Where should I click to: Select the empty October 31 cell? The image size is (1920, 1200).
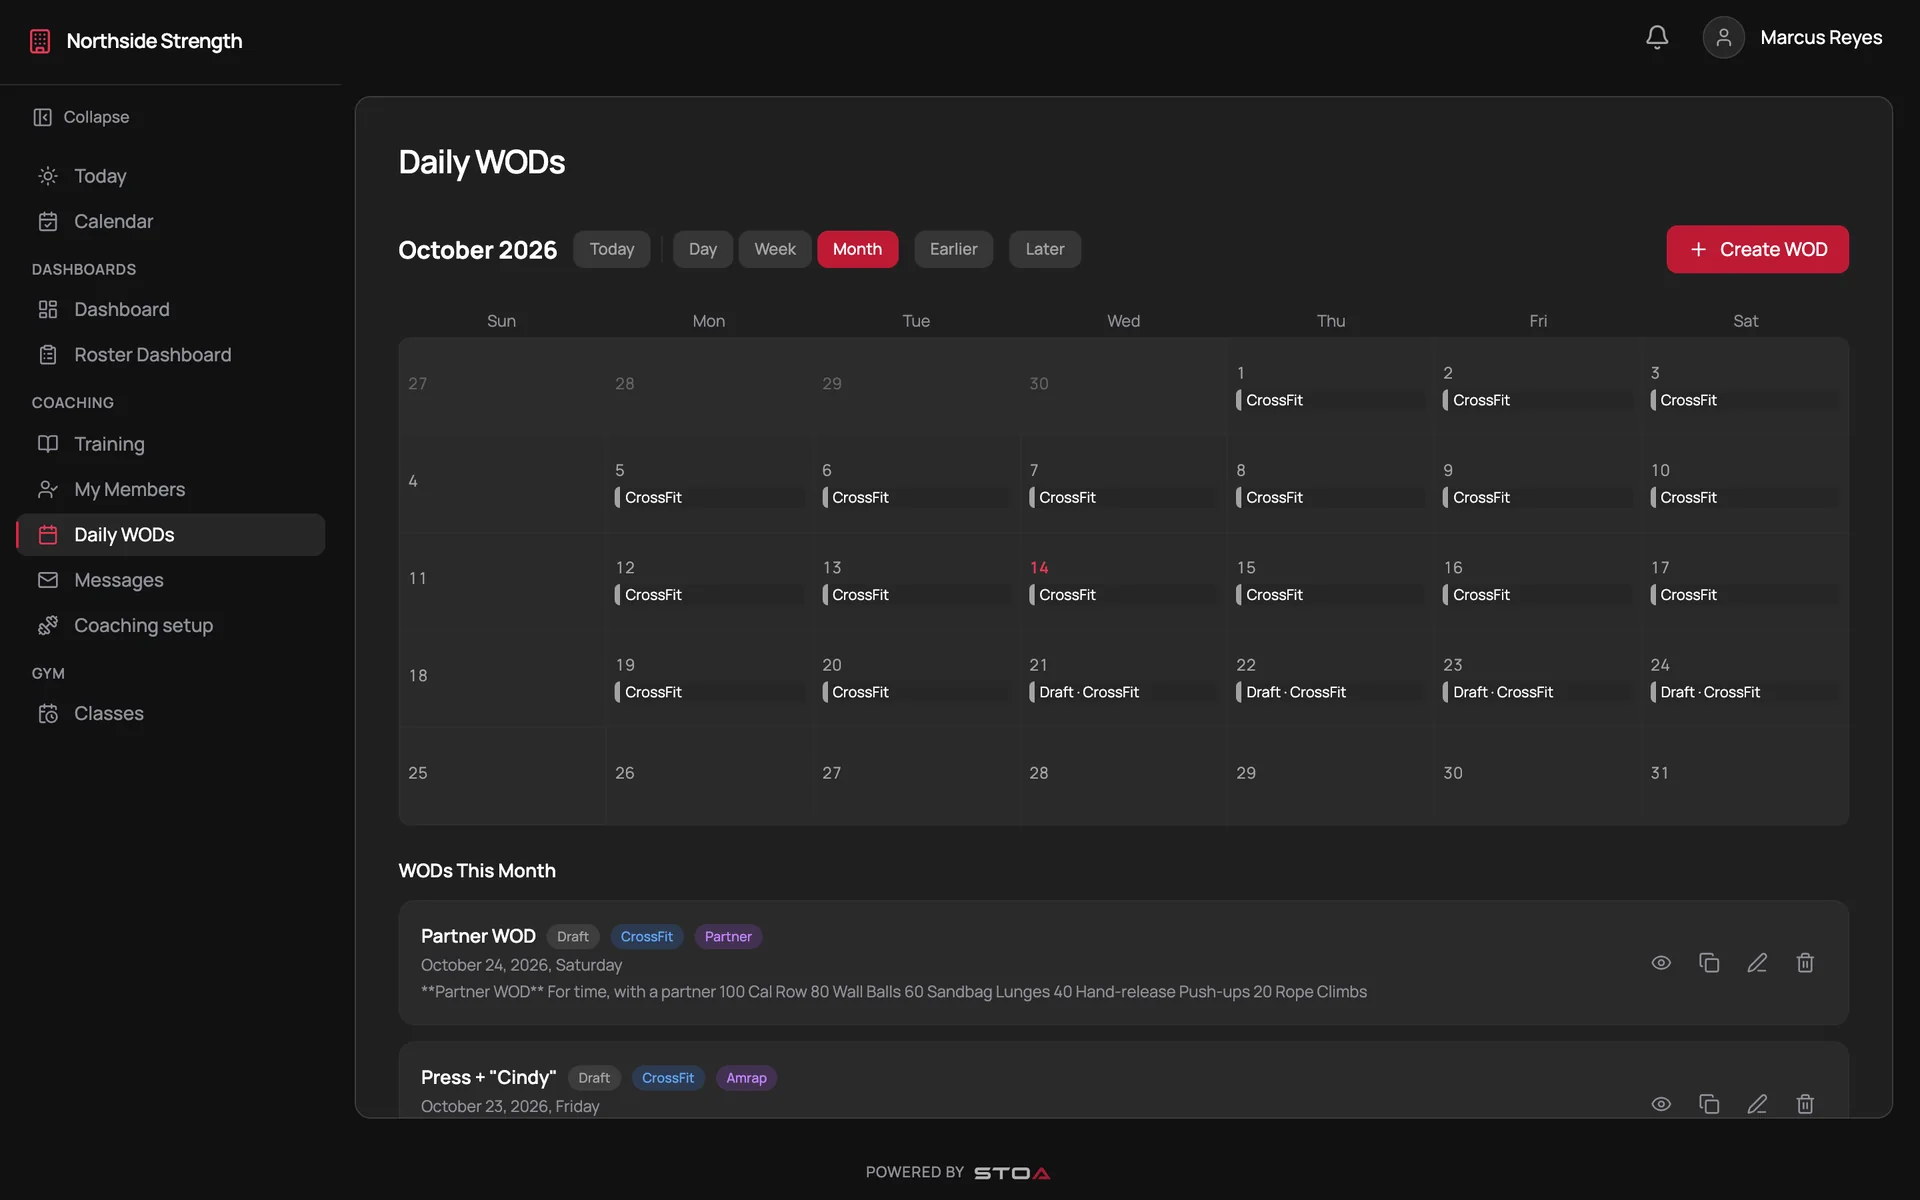tap(1745, 776)
